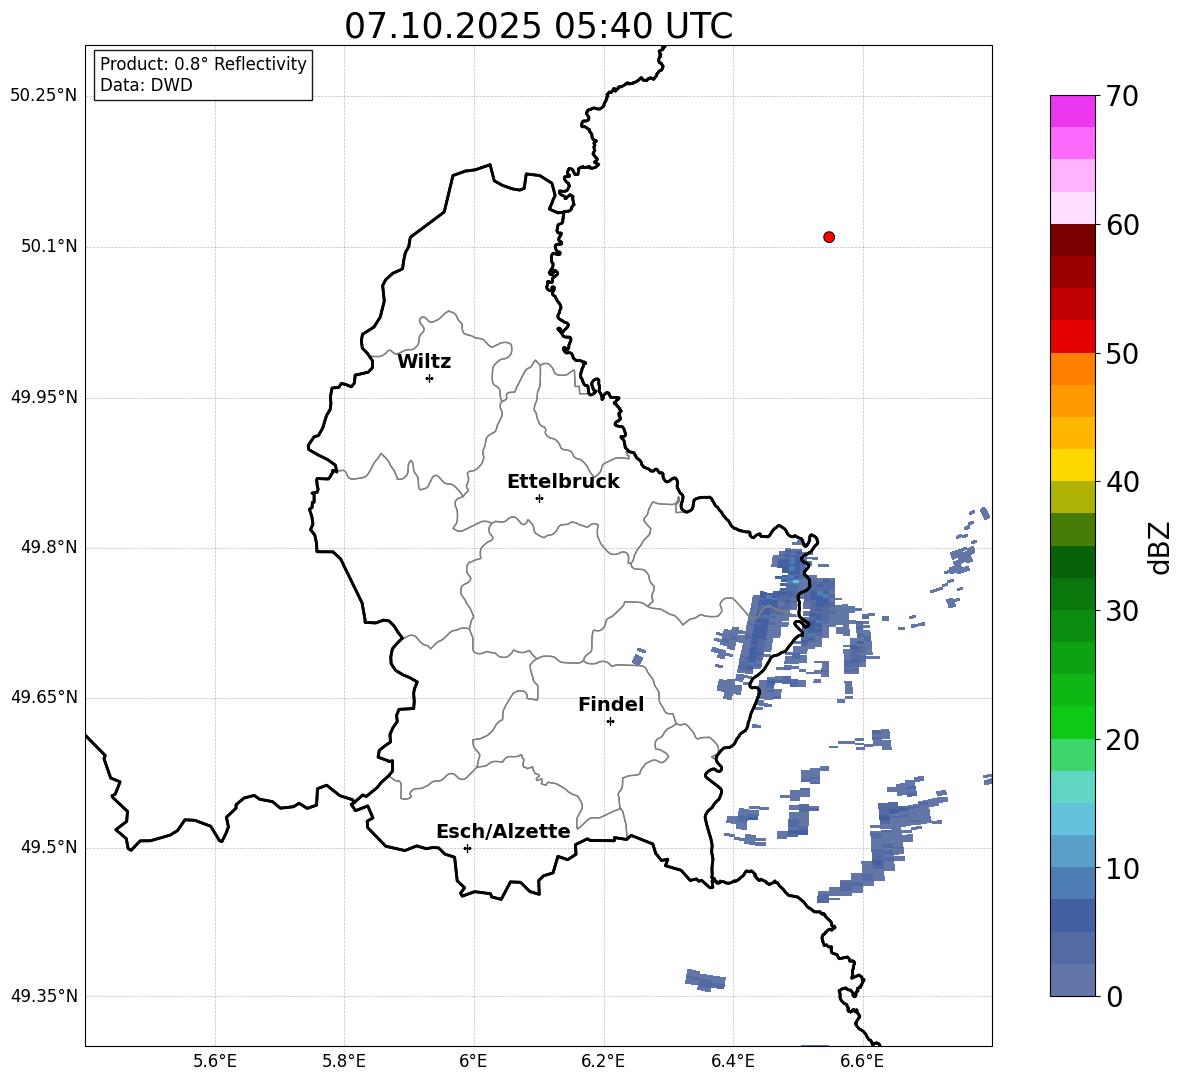Click the 'Ettelbruck' label
Viewport: 1184px width, 1081px height.
click(x=563, y=482)
